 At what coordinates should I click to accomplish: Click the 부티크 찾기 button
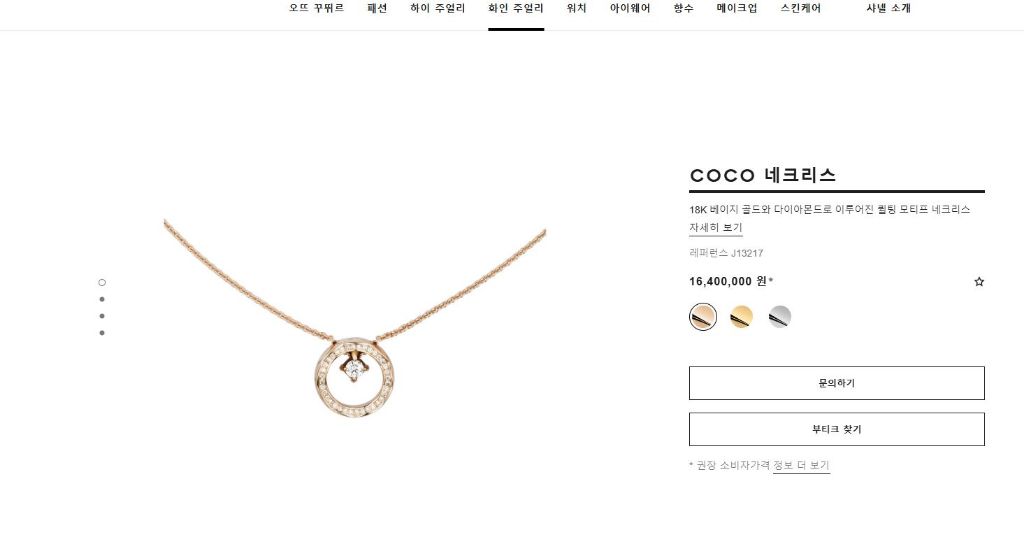[x=837, y=429]
